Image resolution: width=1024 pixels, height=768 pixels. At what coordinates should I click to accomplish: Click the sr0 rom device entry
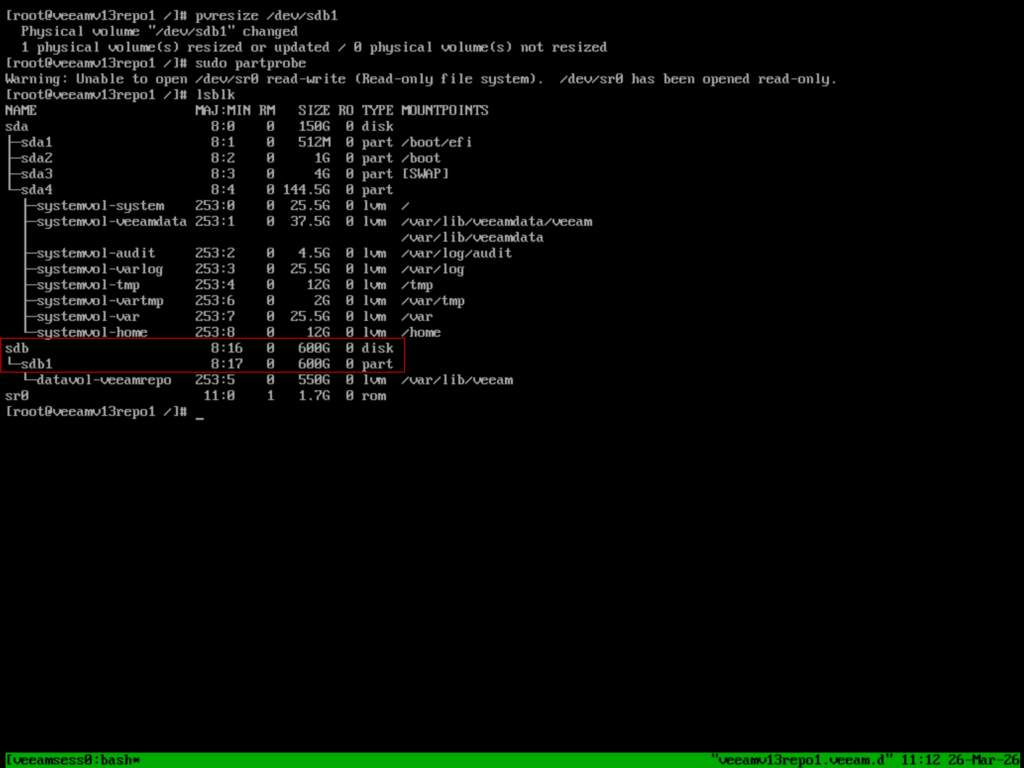[x=17, y=396]
